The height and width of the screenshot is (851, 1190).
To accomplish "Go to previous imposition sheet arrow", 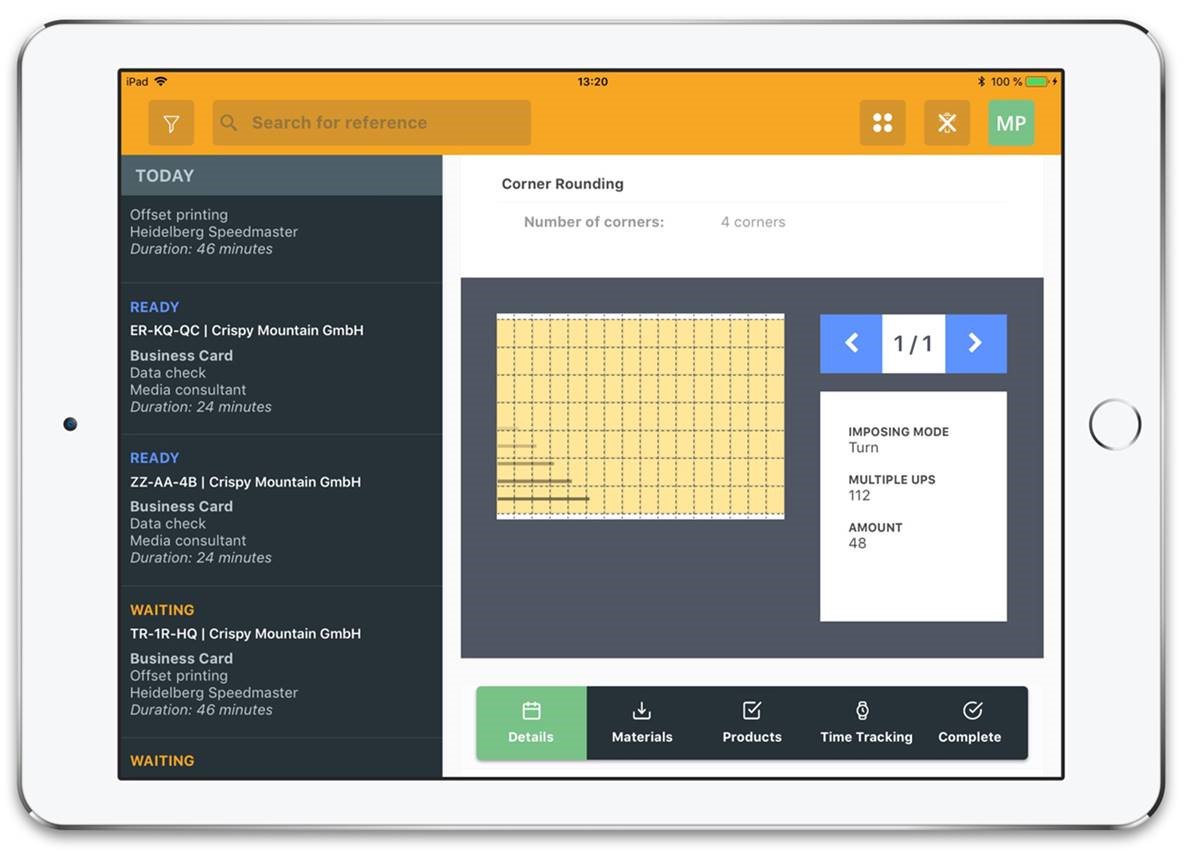I will pos(851,343).
